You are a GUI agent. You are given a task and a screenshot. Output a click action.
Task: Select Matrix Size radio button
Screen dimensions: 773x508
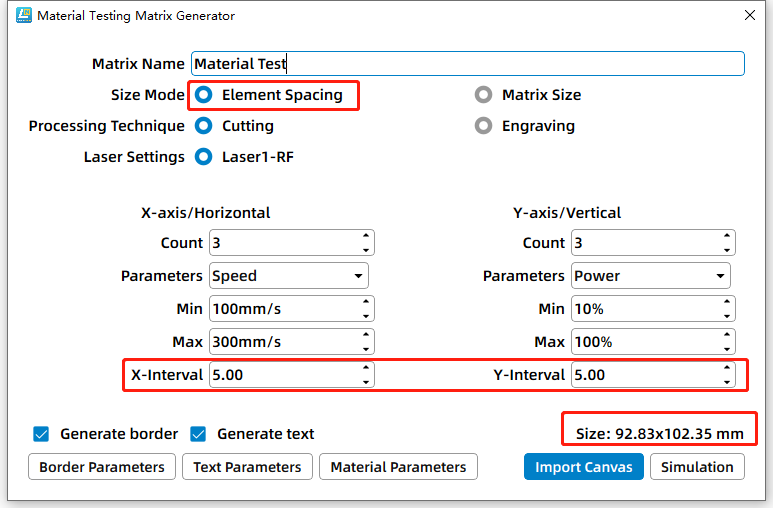click(x=484, y=95)
